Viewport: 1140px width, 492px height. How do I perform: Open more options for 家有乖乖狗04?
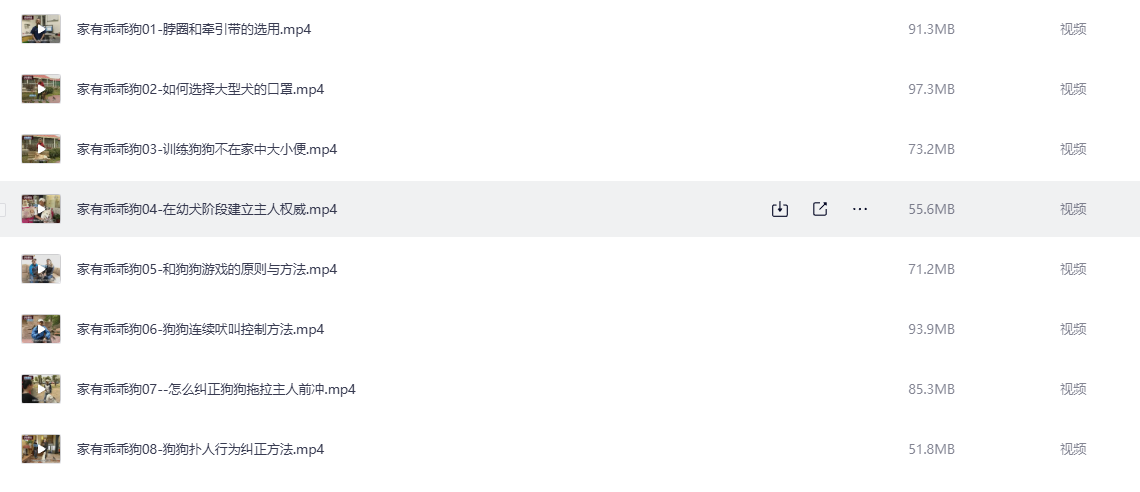(860, 209)
